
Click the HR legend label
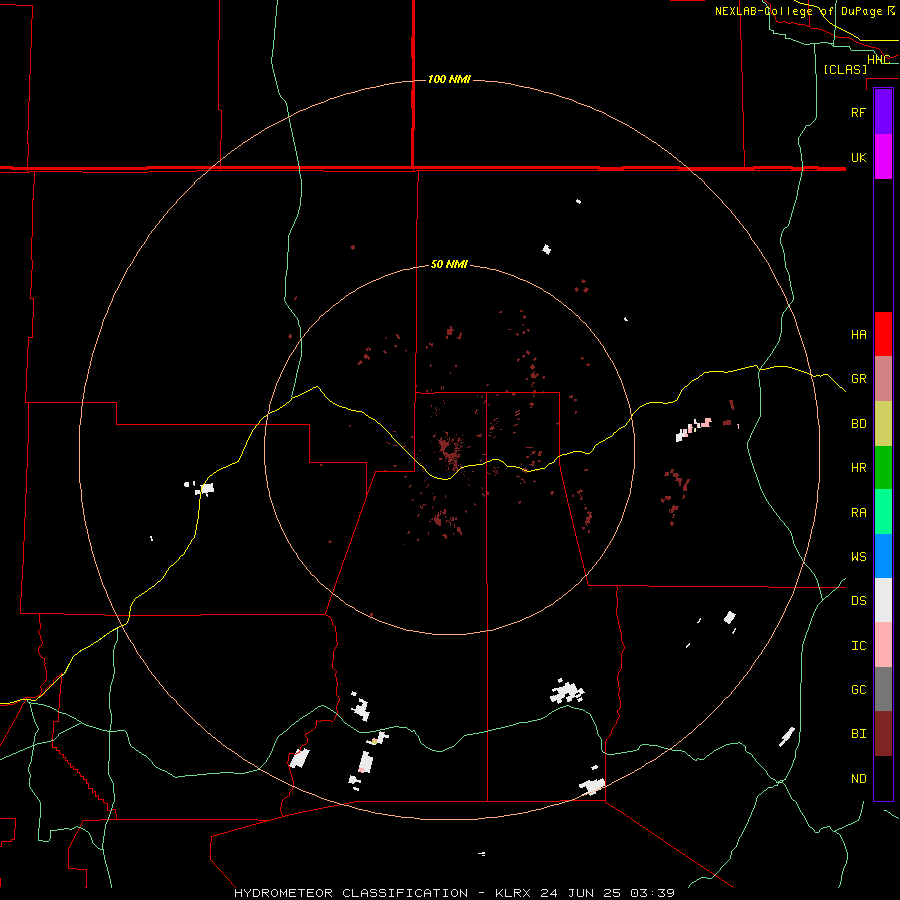point(858,468)
